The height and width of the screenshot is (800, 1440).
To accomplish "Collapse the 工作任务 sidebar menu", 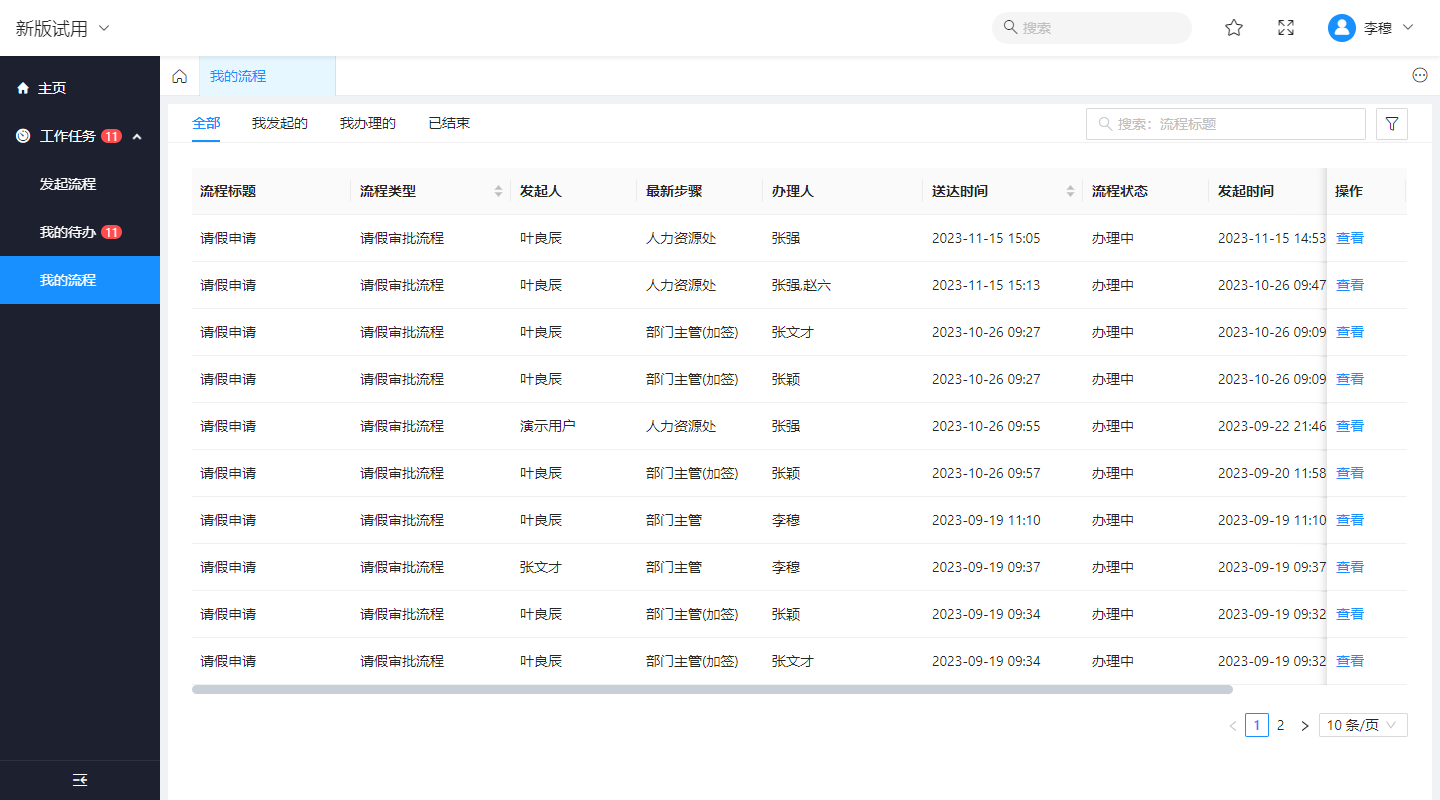I will 137,136.
